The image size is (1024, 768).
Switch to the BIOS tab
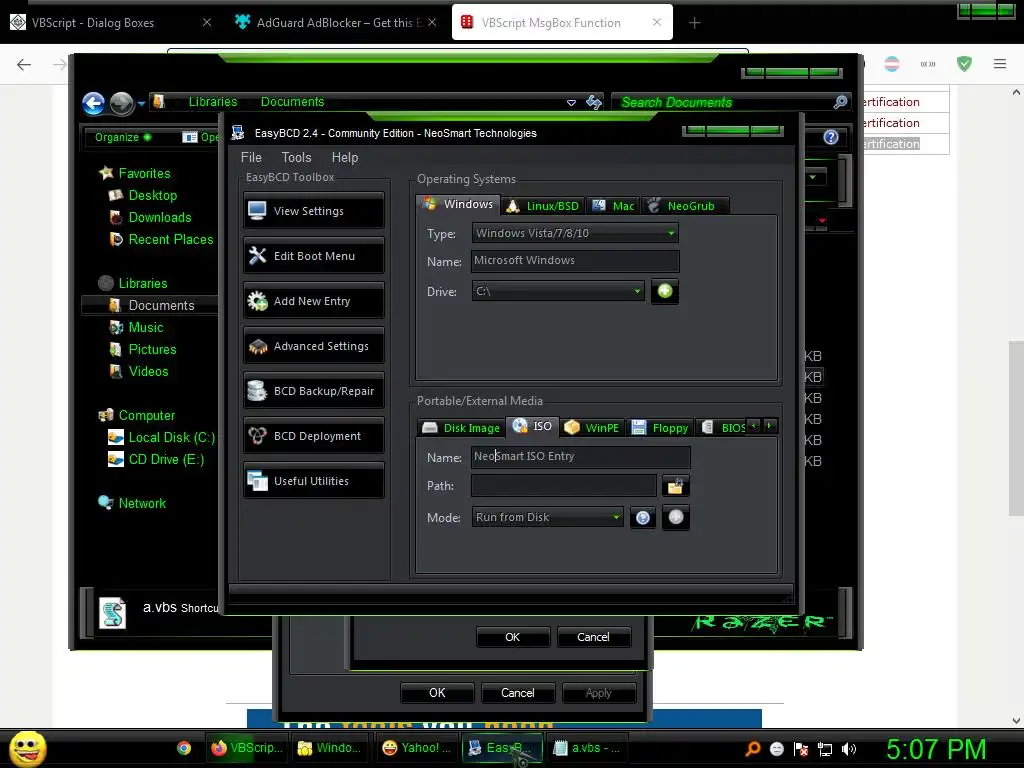click(x=723, y=428)
